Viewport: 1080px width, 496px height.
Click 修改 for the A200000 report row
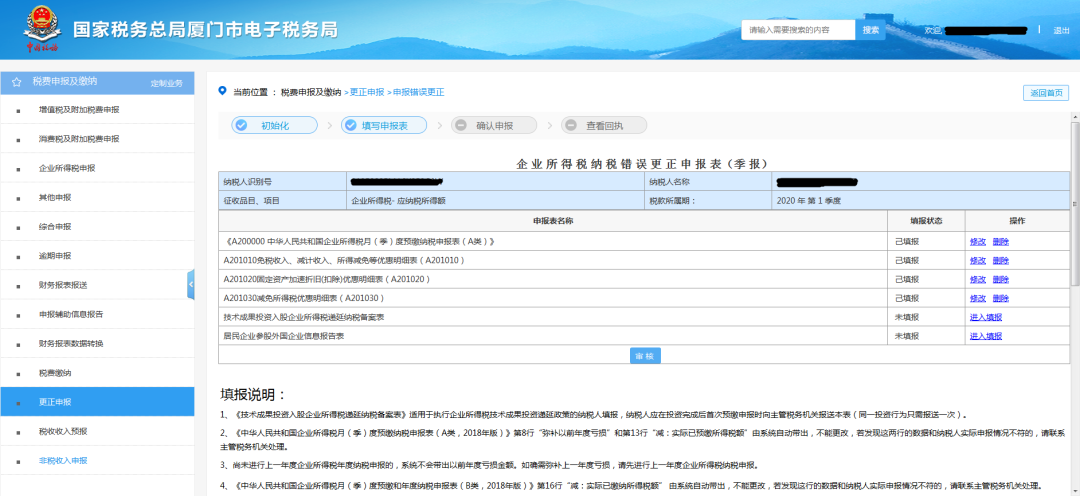click(x=977, y=242)
